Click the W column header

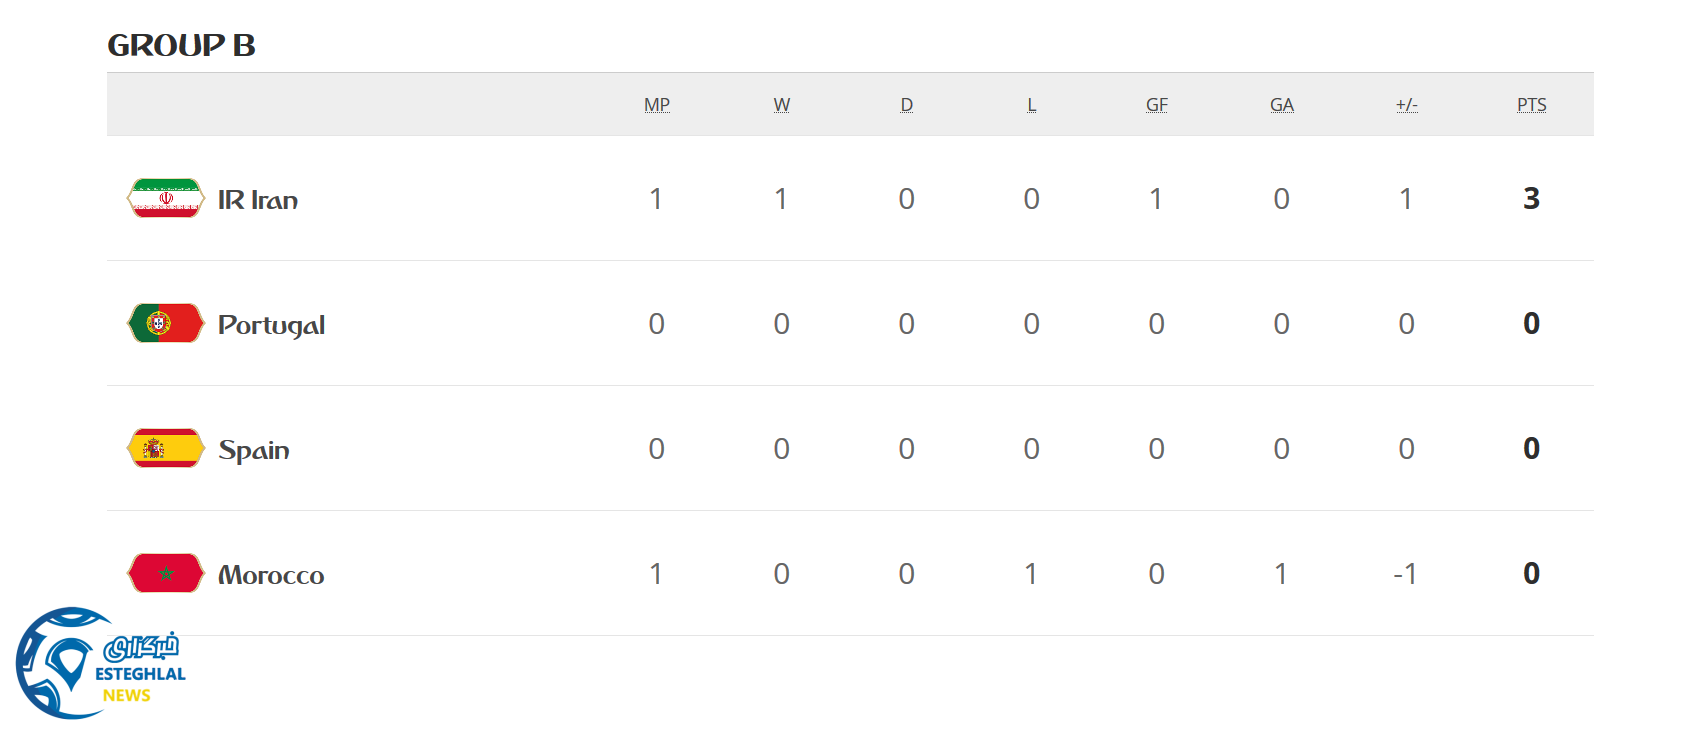(x=782, y=105)
